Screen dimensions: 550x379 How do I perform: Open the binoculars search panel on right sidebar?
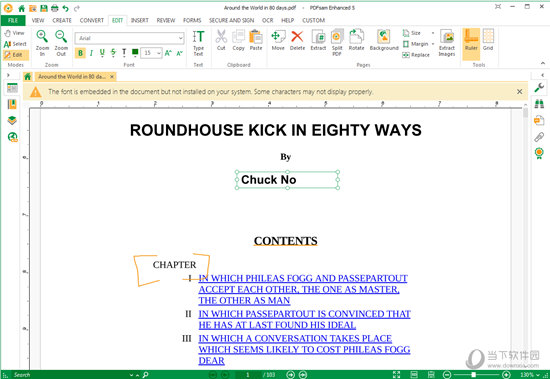click(x=539, y=104)
